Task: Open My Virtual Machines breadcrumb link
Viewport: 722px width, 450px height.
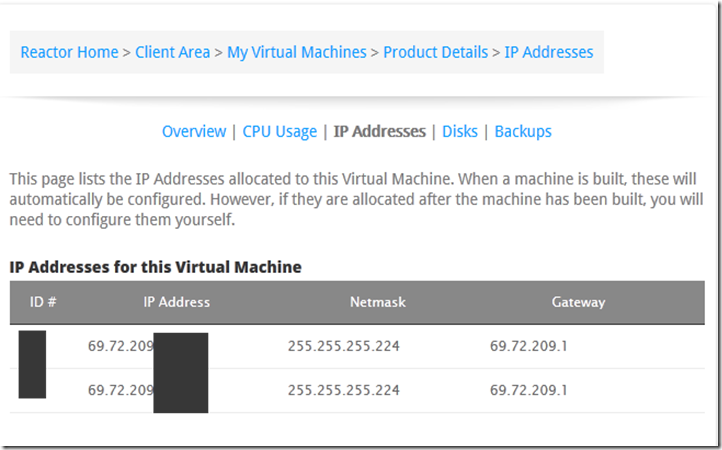Action: 297,53
